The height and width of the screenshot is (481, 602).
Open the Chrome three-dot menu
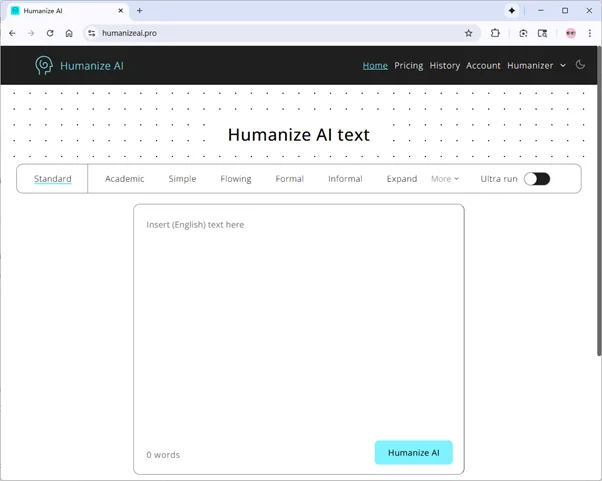(590, 33)
